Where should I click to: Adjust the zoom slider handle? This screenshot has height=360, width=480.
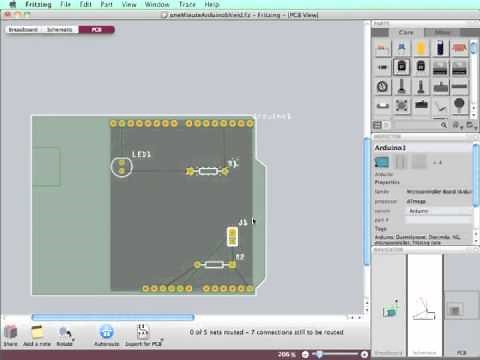[319, 354]
